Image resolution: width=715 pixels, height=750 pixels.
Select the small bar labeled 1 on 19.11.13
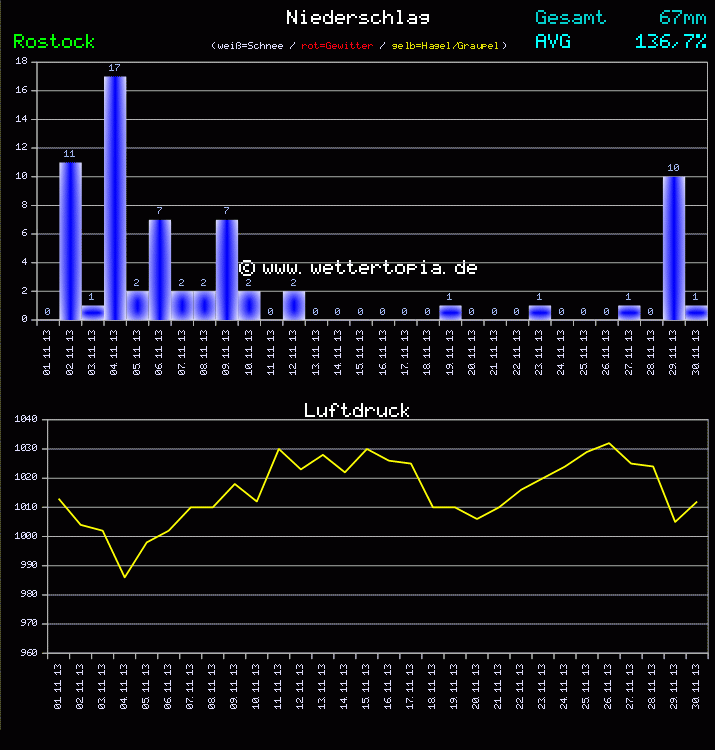coord(451,312)
